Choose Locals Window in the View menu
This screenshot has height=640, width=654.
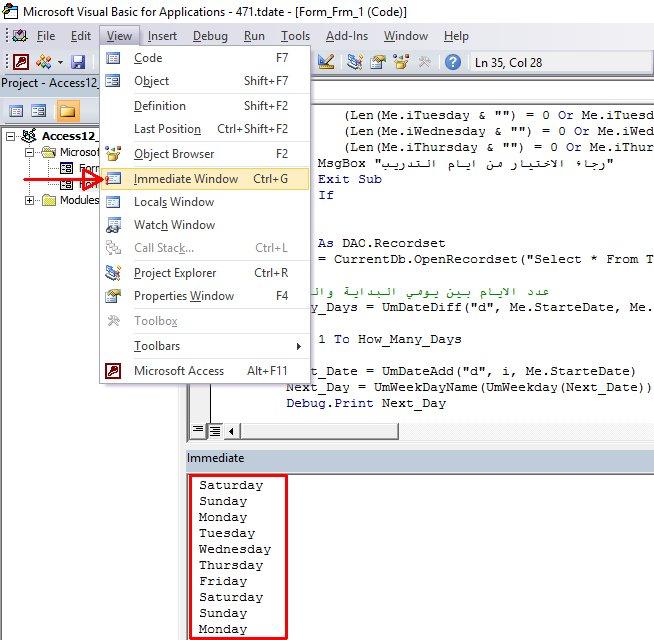[205, 202]
